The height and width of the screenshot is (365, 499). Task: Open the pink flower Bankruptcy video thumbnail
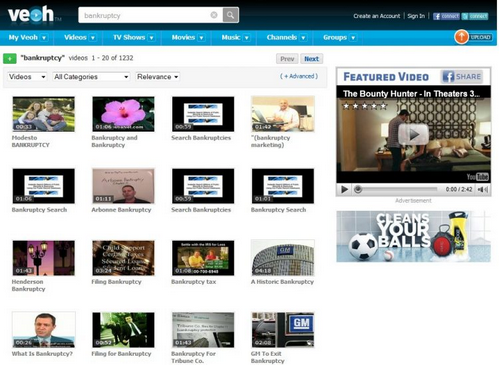(123, 114)
